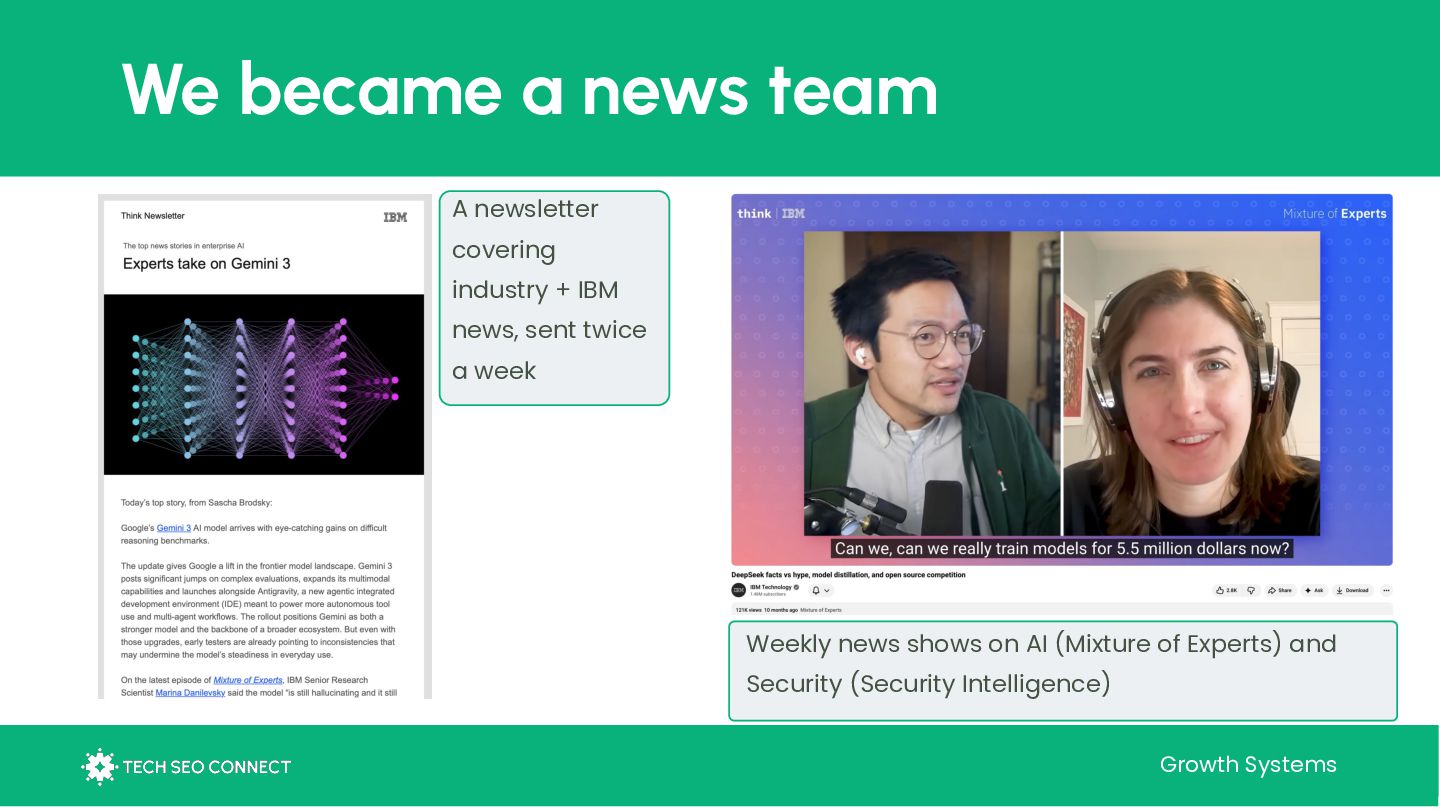The image size is (1440, 810).
Task: Like the video with the thumbs-up button
Action: tap(1226, 590)
